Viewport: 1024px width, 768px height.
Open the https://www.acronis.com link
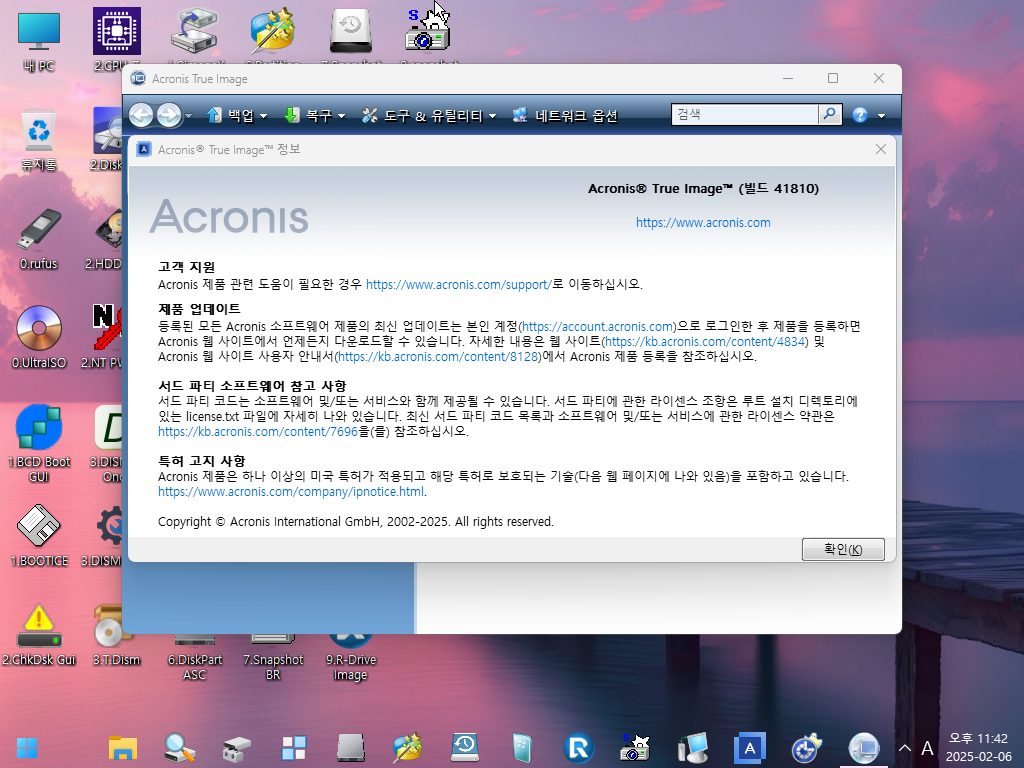click(703, 223)
